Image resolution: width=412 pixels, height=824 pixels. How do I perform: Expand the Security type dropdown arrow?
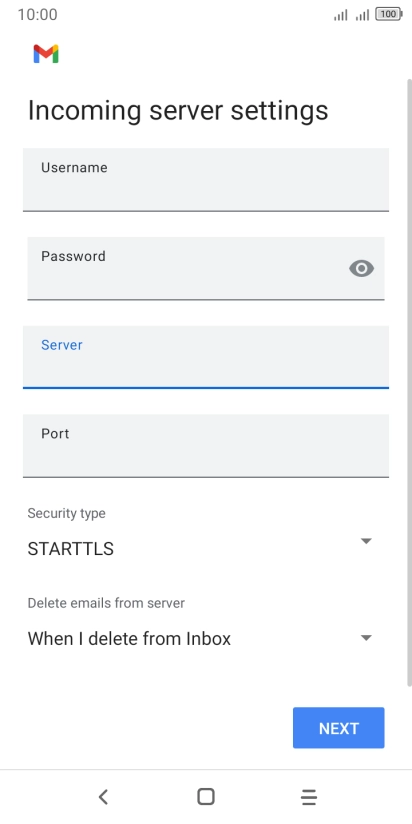366,541
